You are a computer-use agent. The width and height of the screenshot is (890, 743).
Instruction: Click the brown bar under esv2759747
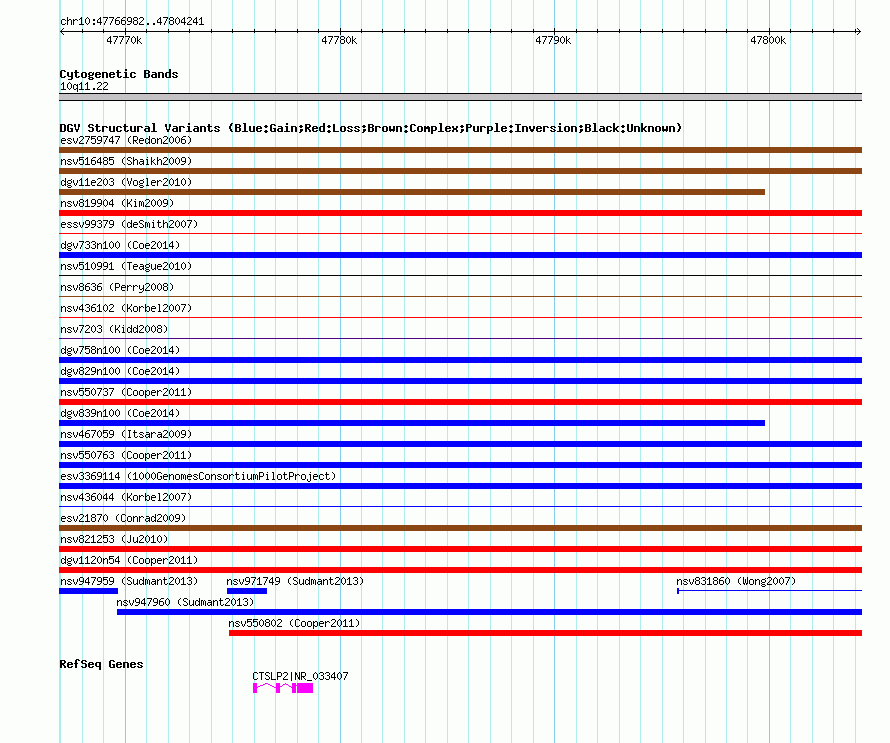point(460,150)
